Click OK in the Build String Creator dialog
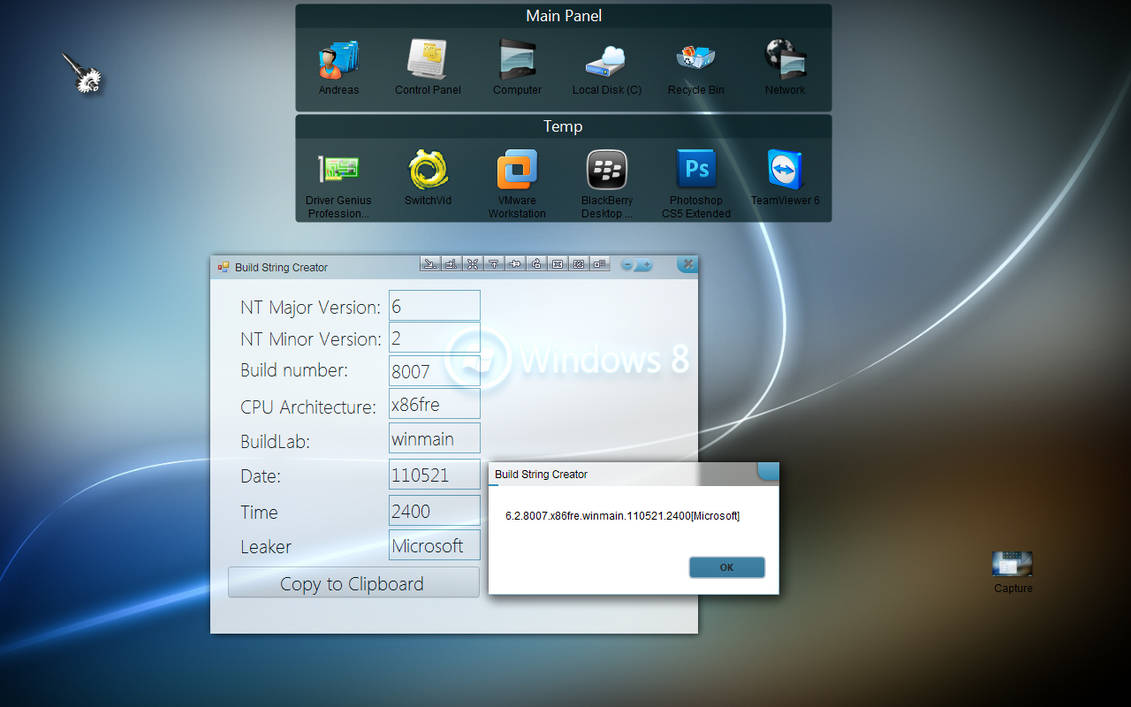Screen dimensions: 1131x707 point(726,567)
